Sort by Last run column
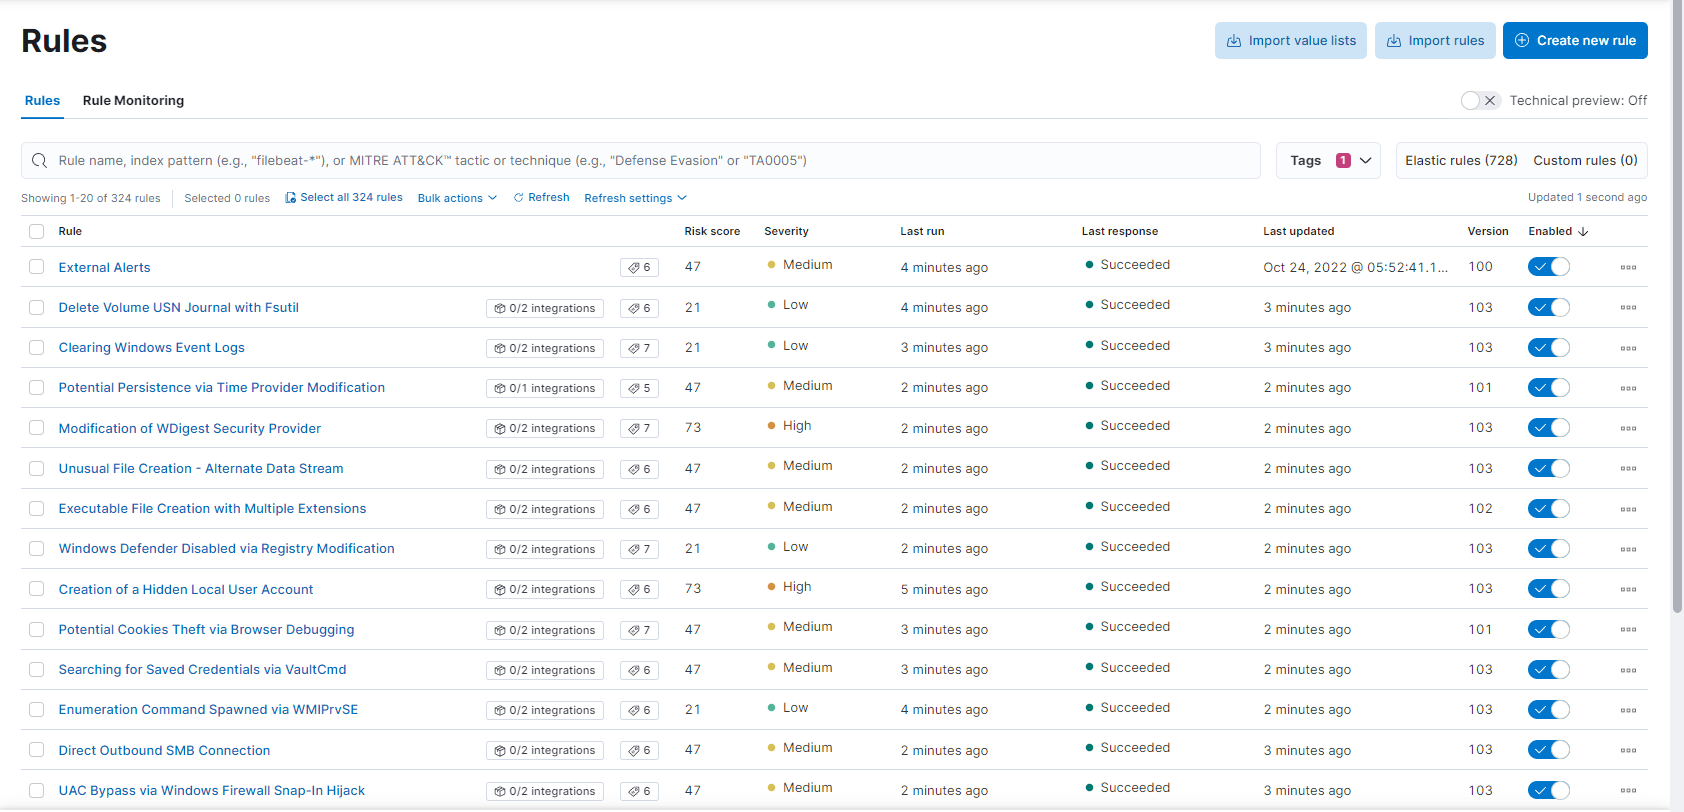The width and height of the screenshot is (1684, 812). [922, 231]
